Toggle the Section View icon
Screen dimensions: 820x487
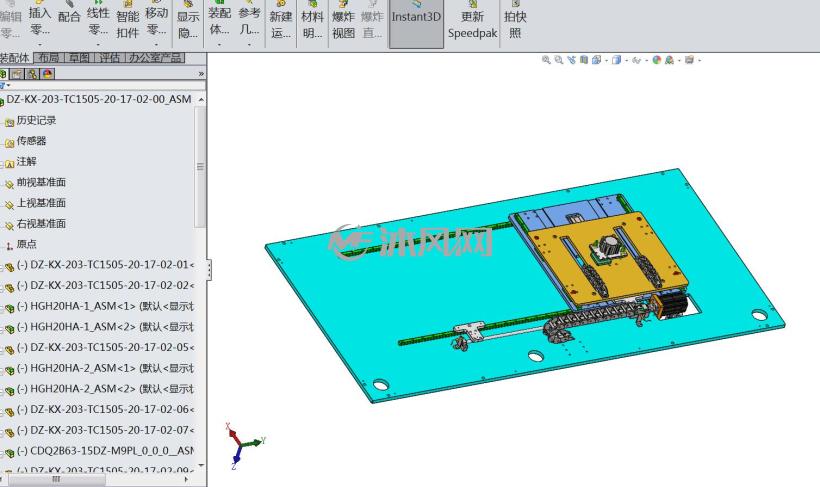[x=584, y=60]
